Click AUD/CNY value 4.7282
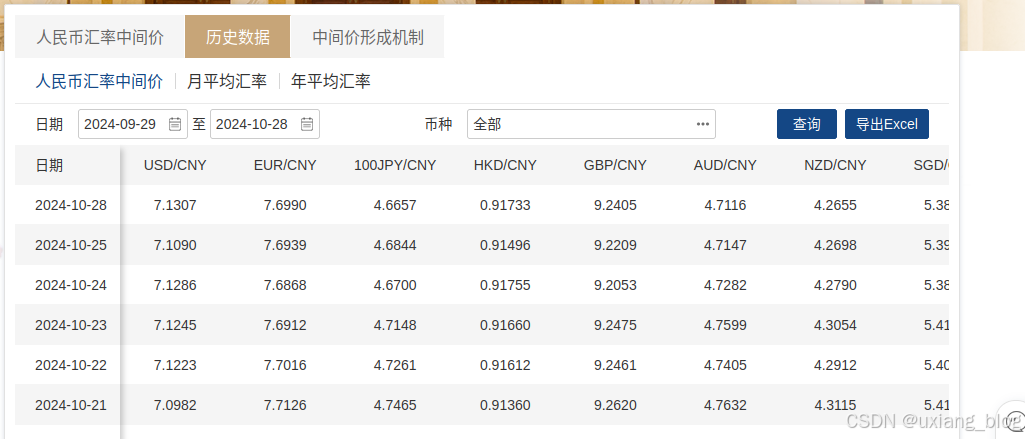This screenshot has width=1025, height=439. click(725, 285)
